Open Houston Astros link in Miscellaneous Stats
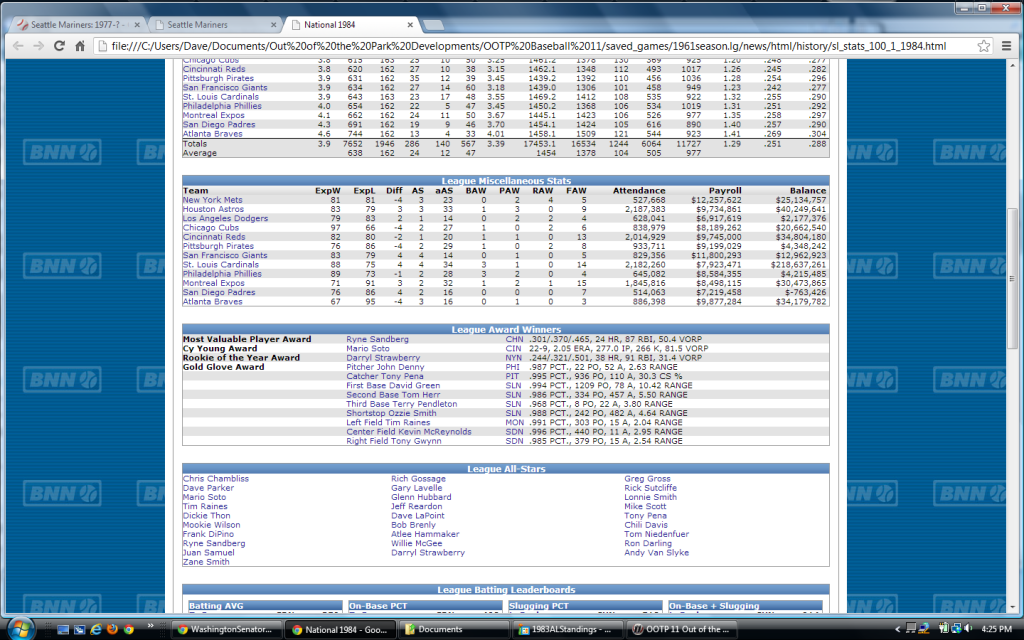 point(213,209)
